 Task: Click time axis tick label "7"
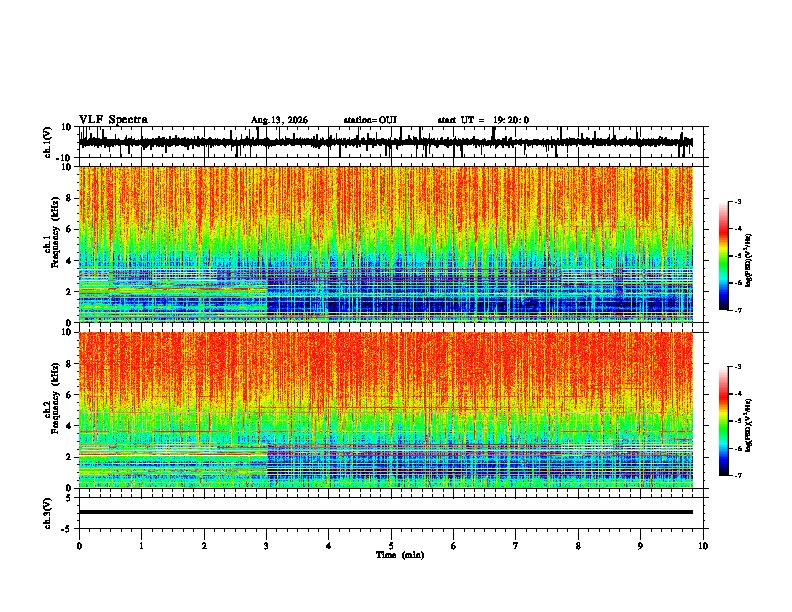pos(516,546)
